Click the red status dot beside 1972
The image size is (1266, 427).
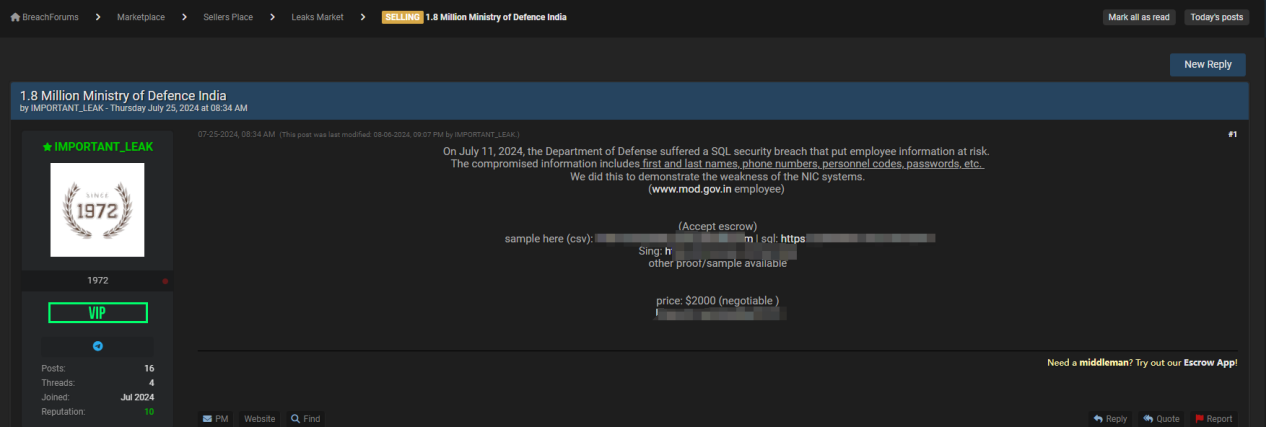[x=165, y=281]
